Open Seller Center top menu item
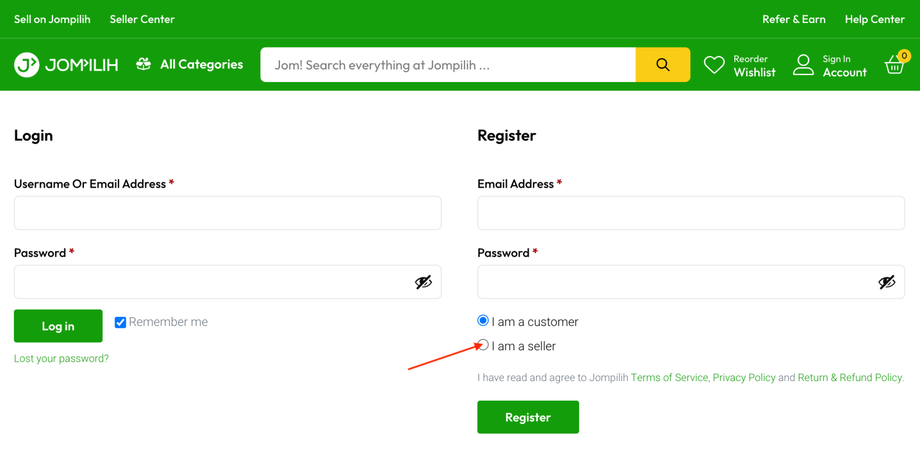 142,19
